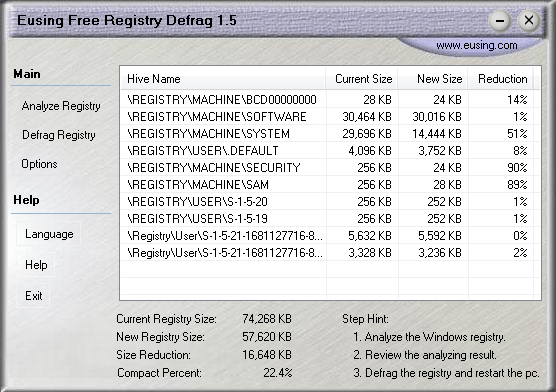556x392 pixels.
Task: Click step hint 'Defrag the registry and restart'
Action: [x=446, y=373]
